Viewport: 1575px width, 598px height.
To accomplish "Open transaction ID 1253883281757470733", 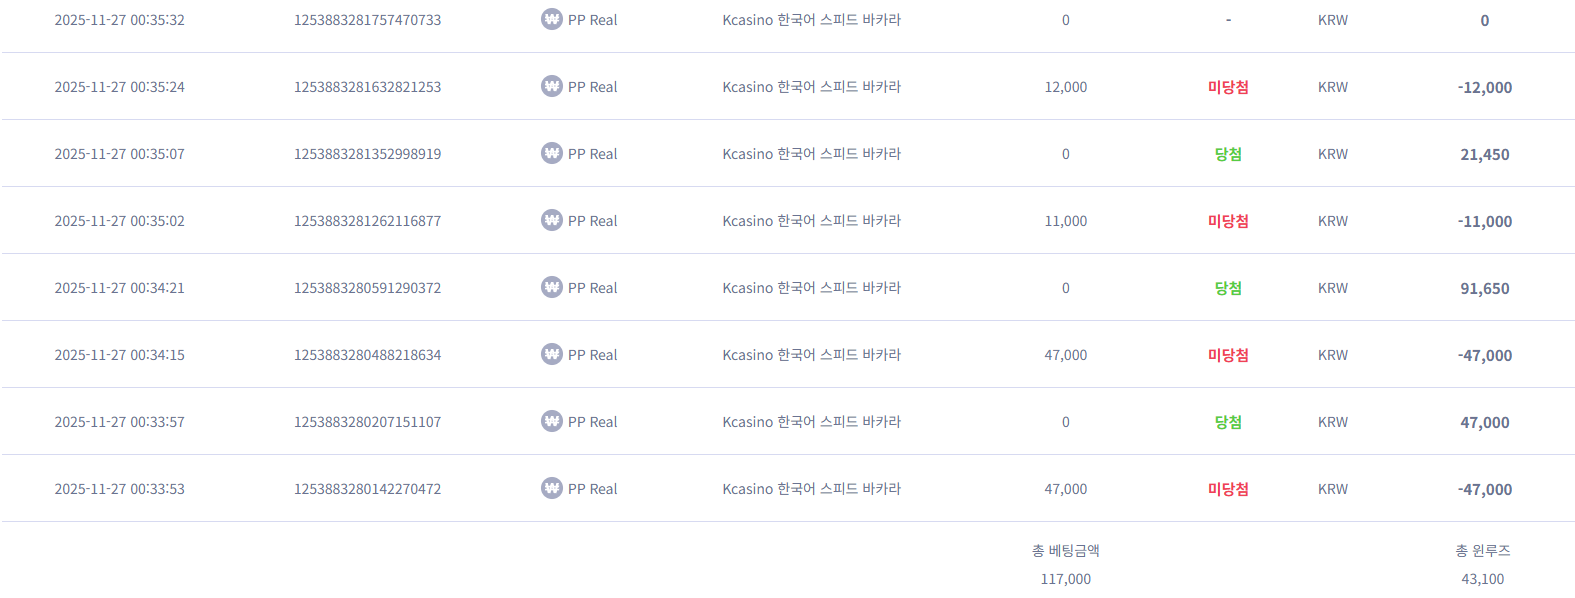I will (x=367, y=20).
